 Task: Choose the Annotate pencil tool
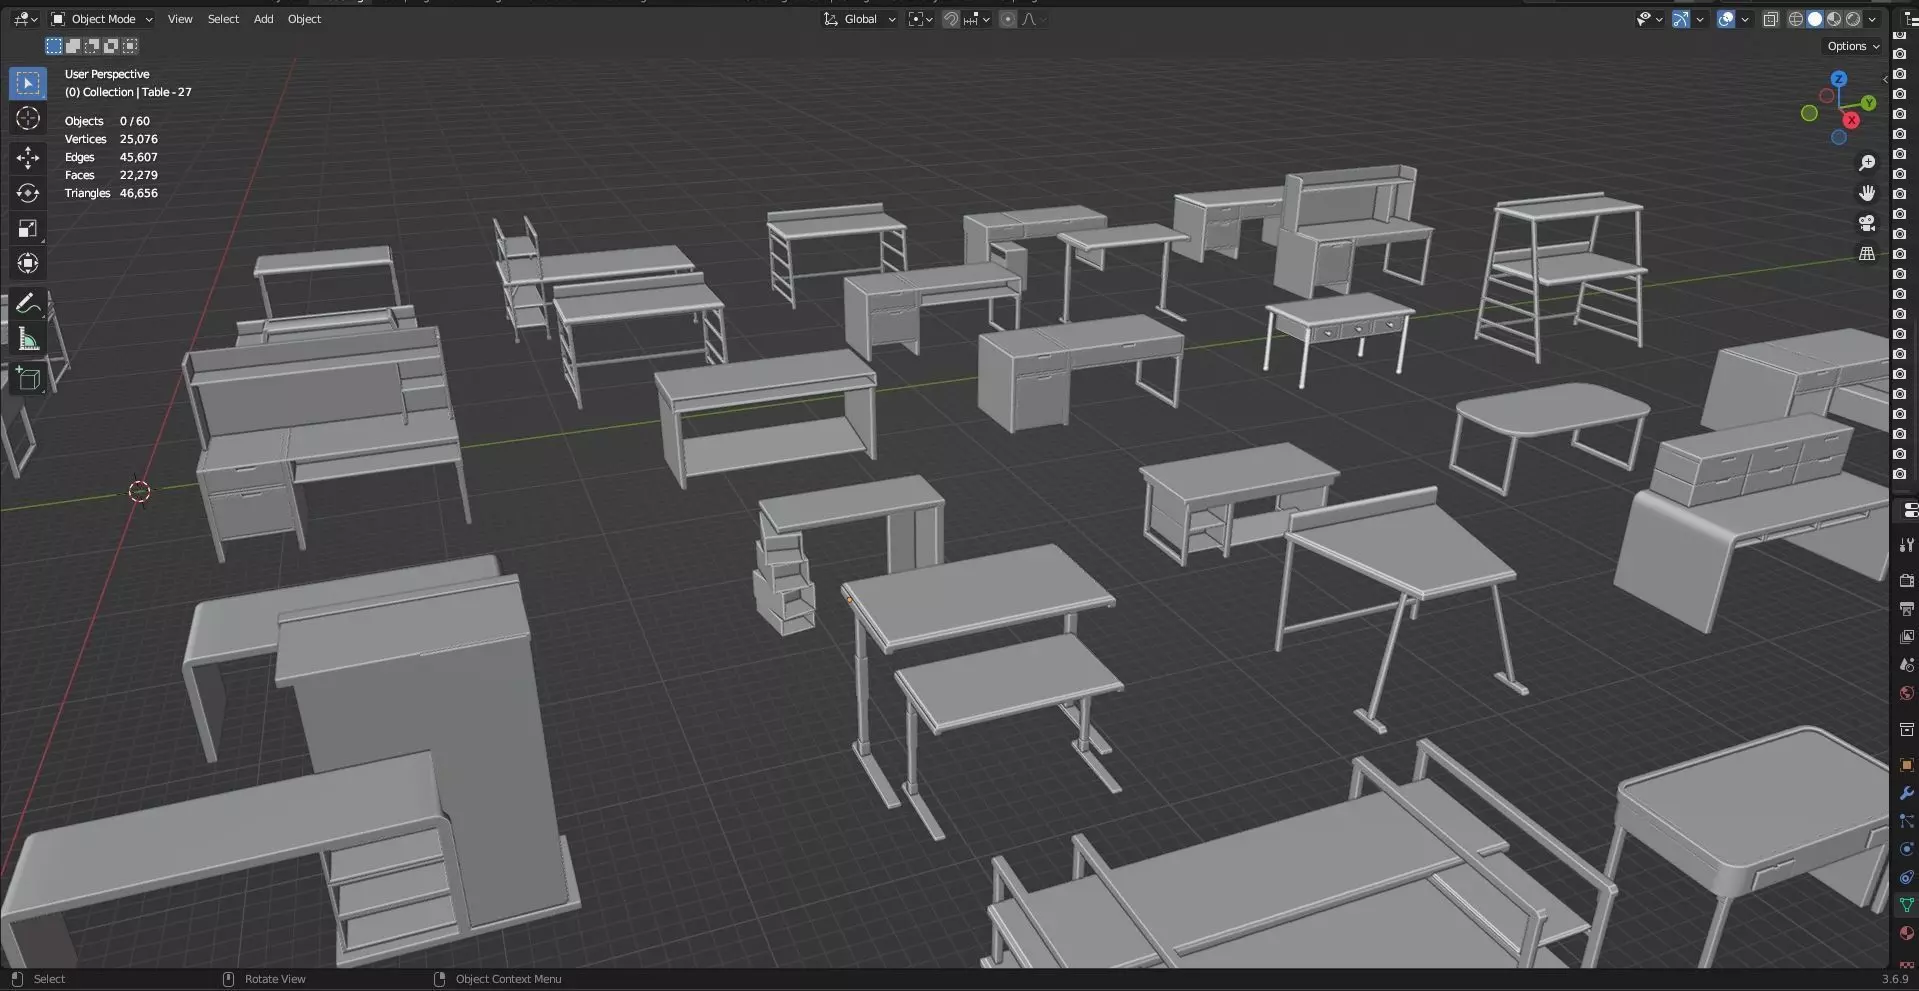[28, 304]
